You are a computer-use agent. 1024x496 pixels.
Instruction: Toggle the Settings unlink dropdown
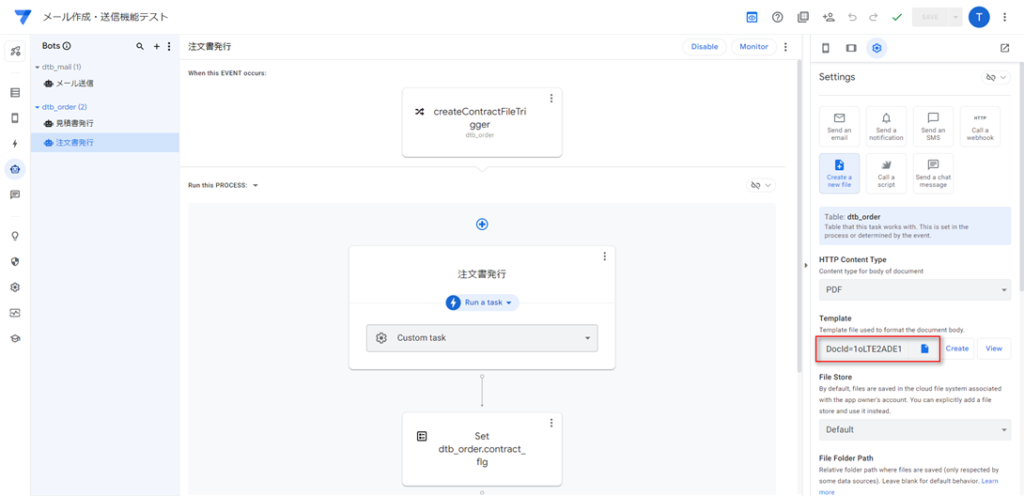(x=997, y=78)
